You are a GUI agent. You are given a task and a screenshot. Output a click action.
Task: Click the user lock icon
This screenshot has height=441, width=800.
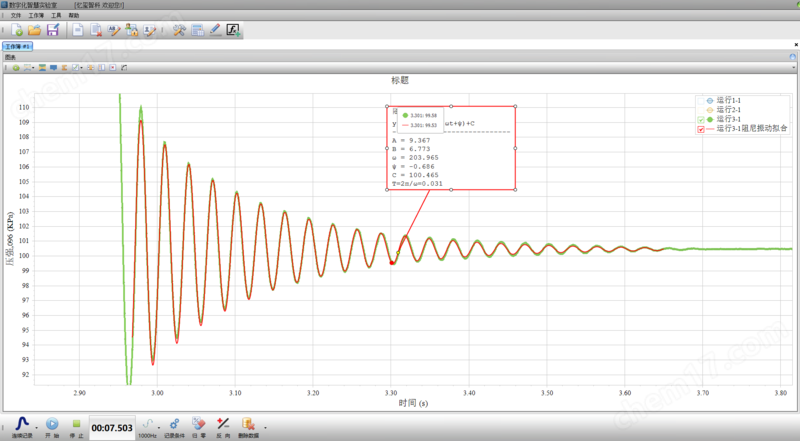point(131,30)
